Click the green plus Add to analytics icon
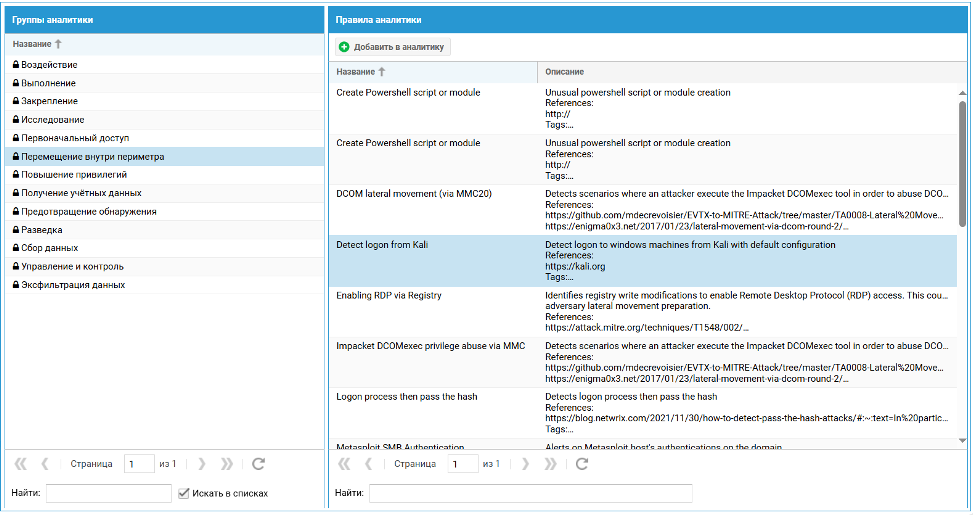Screen dimensions: 974x516 click(x=345, y=47)
